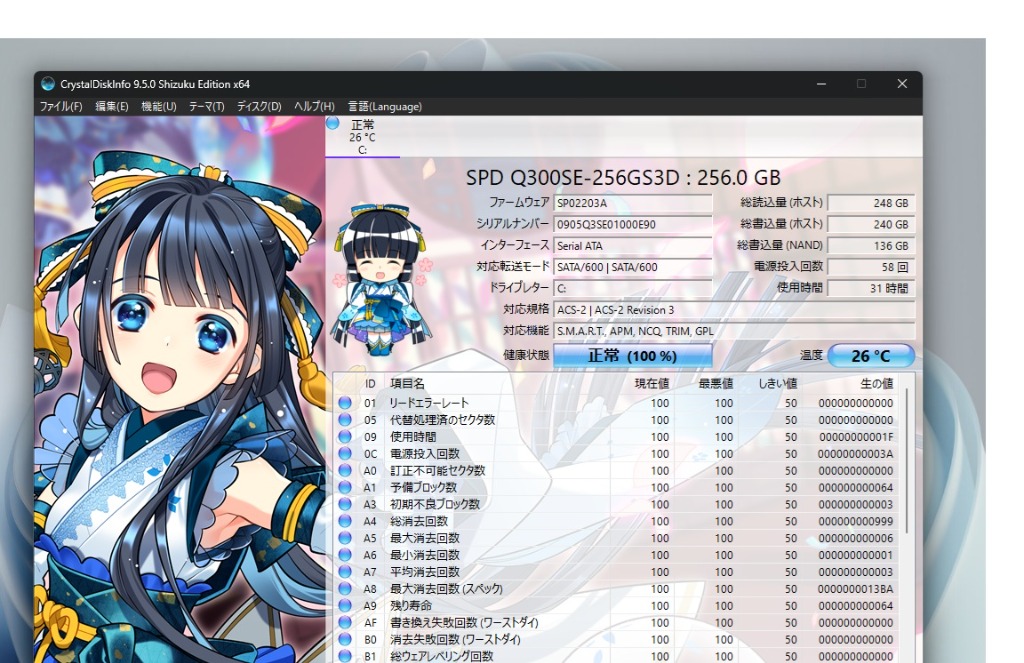Click raw value 00000000001F
Viewport: 1024px width, 663px height.
pyautogui.click(x=856, y=437)
